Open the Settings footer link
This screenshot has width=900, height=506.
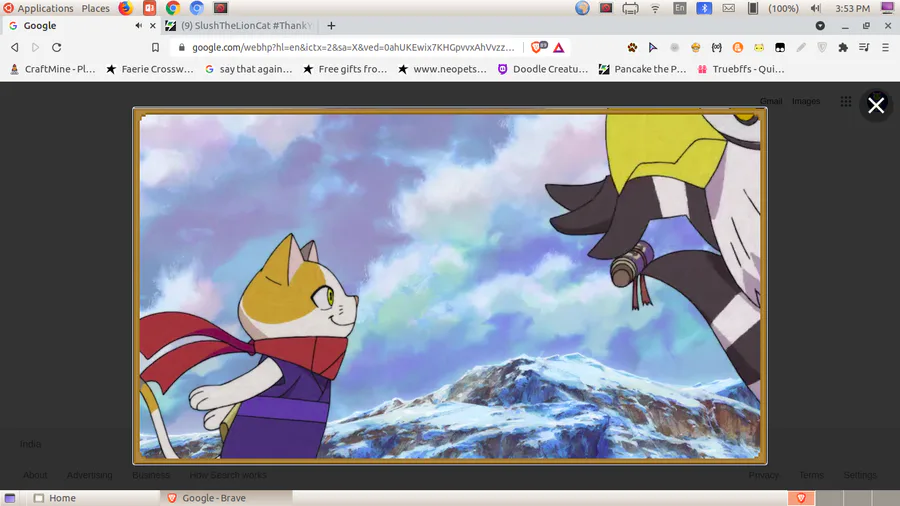[860, 475]
